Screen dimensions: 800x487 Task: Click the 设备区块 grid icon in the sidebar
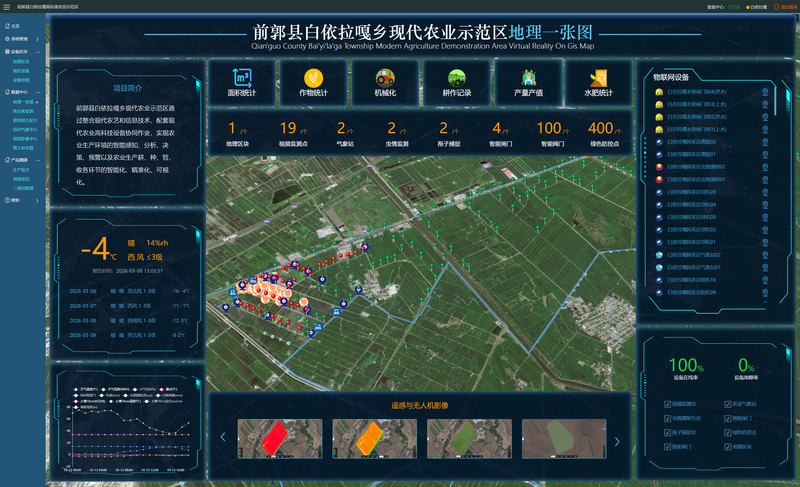tap(7, 52)
